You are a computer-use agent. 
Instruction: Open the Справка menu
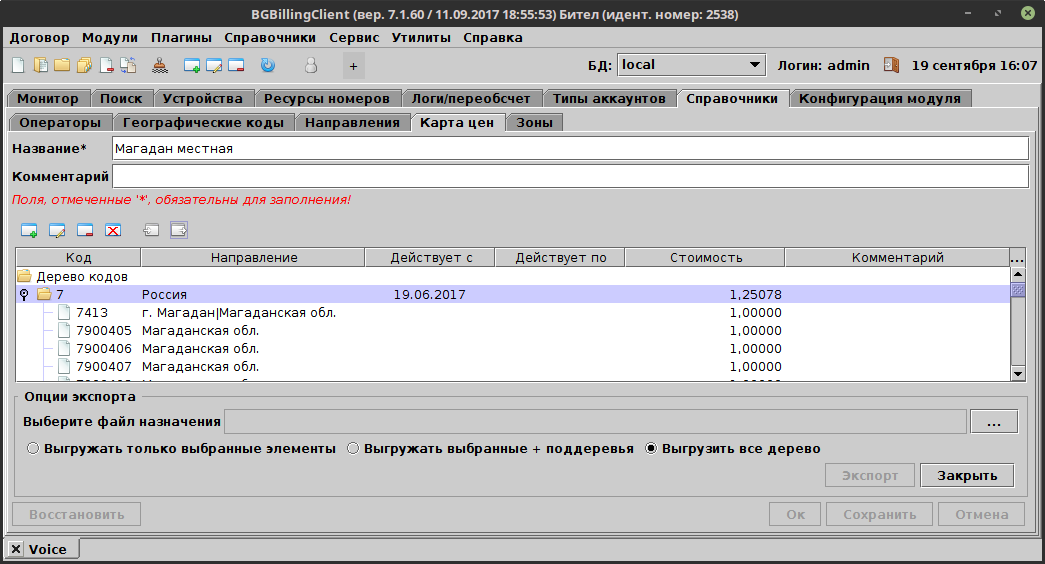tap(493, 38)
